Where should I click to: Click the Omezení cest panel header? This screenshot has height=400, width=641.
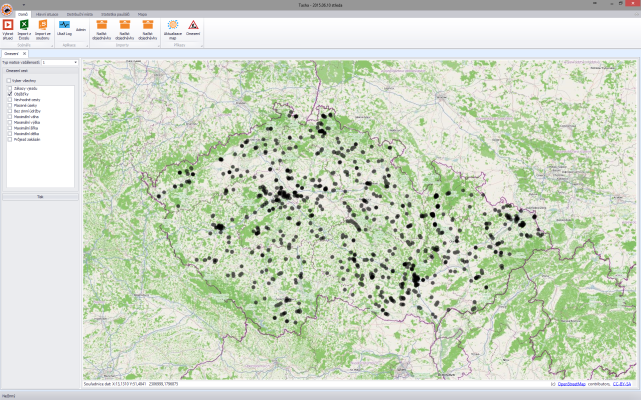pos(40,71)
